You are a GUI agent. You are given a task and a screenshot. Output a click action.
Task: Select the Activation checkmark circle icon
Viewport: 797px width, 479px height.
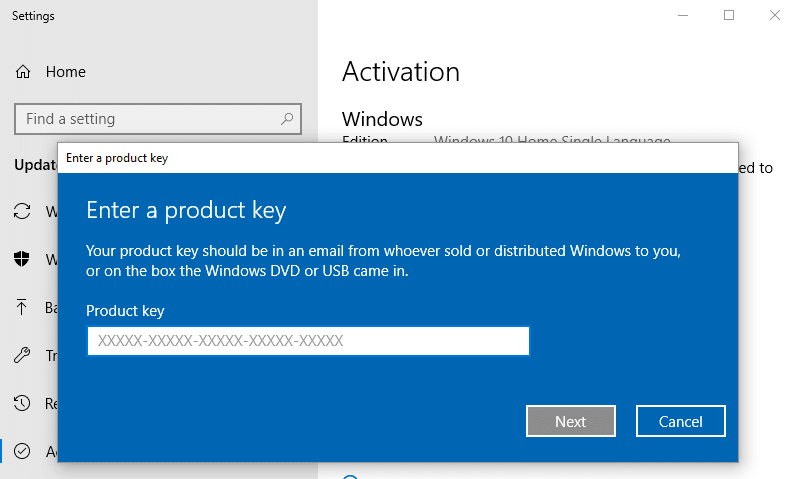click(22, 452)
